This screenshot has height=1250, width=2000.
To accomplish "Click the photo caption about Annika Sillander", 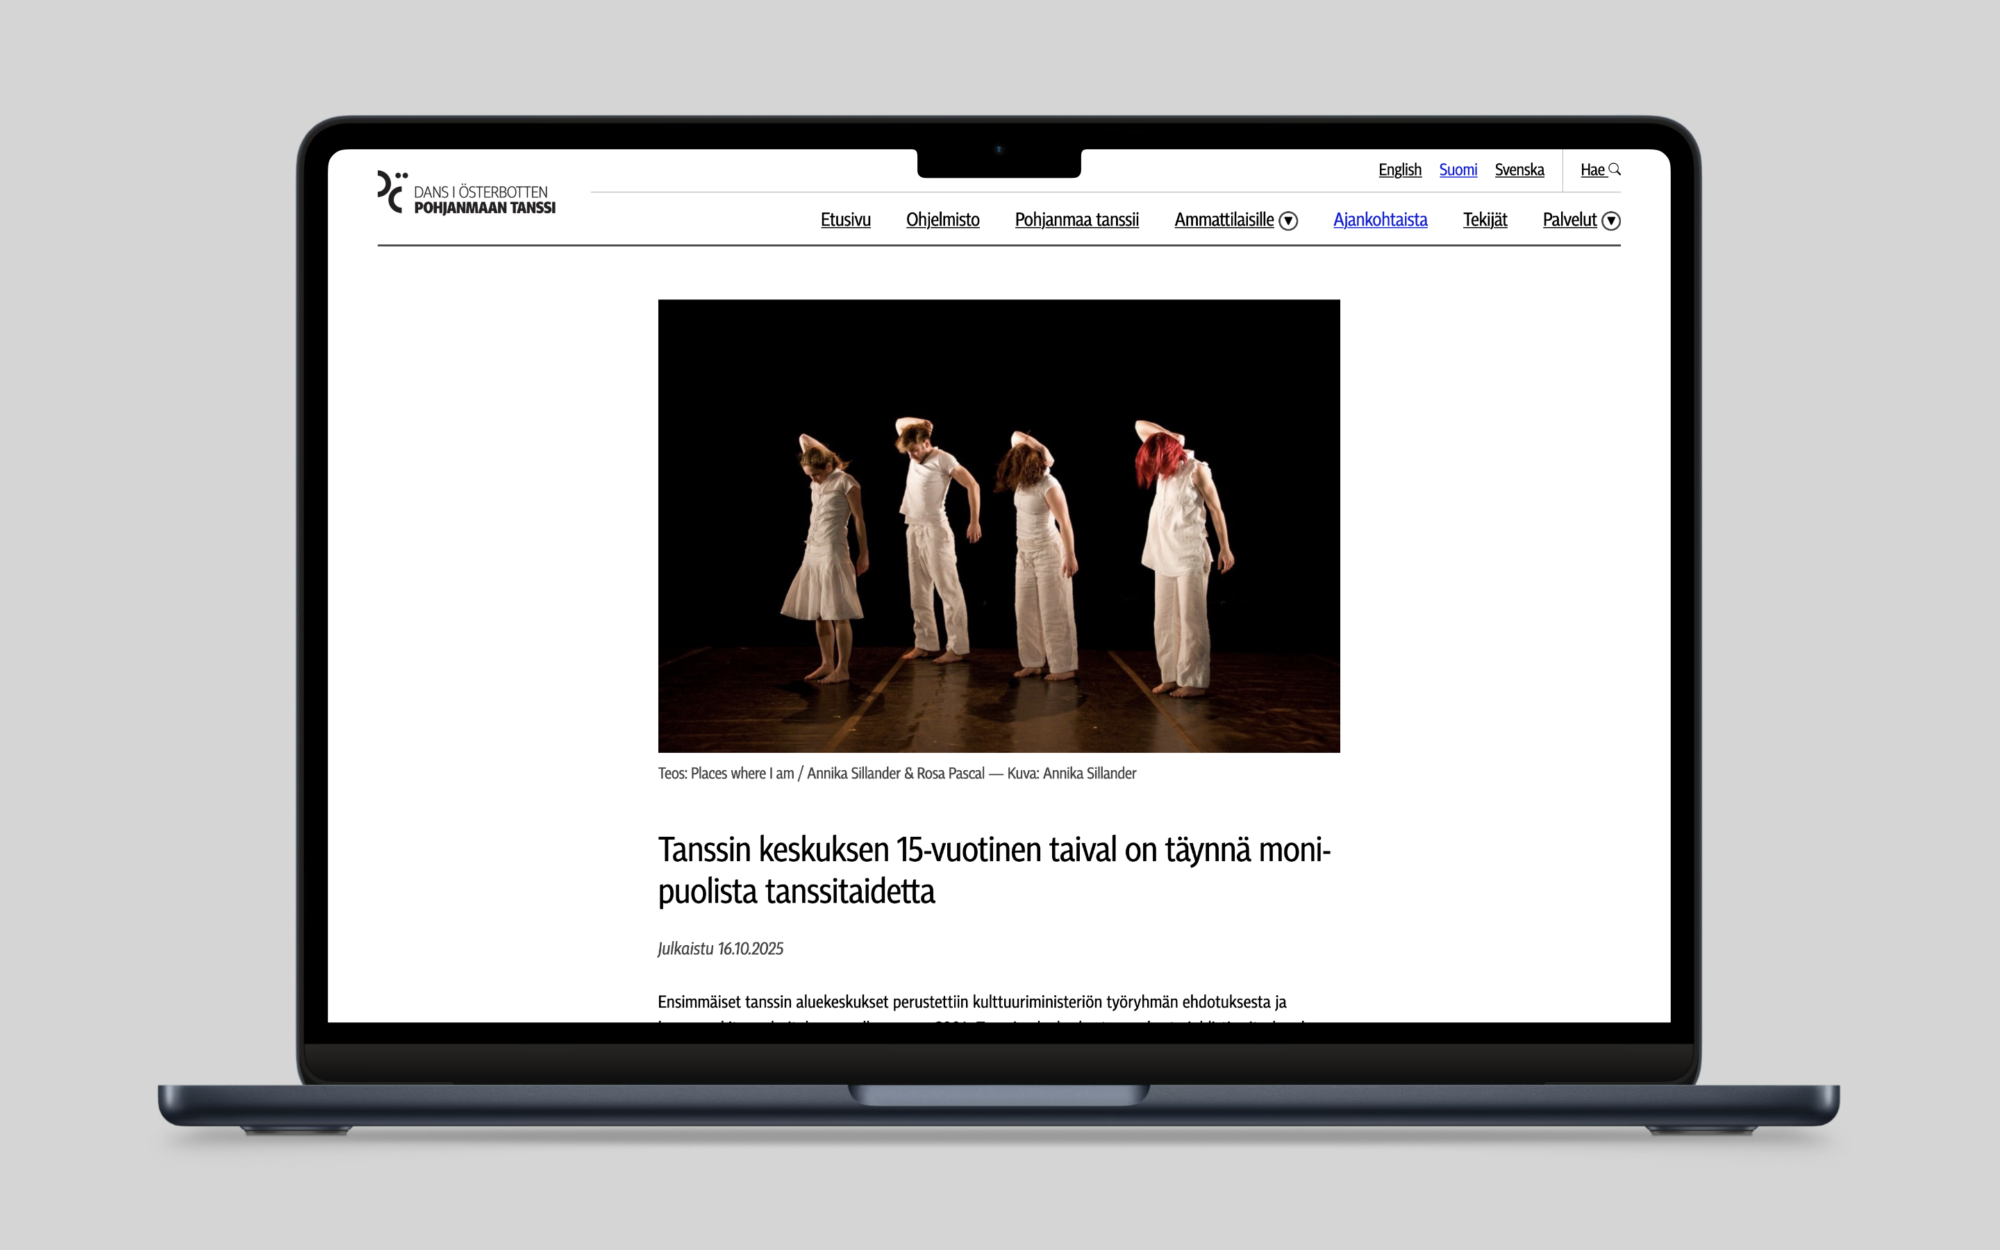I will (896, 773).
